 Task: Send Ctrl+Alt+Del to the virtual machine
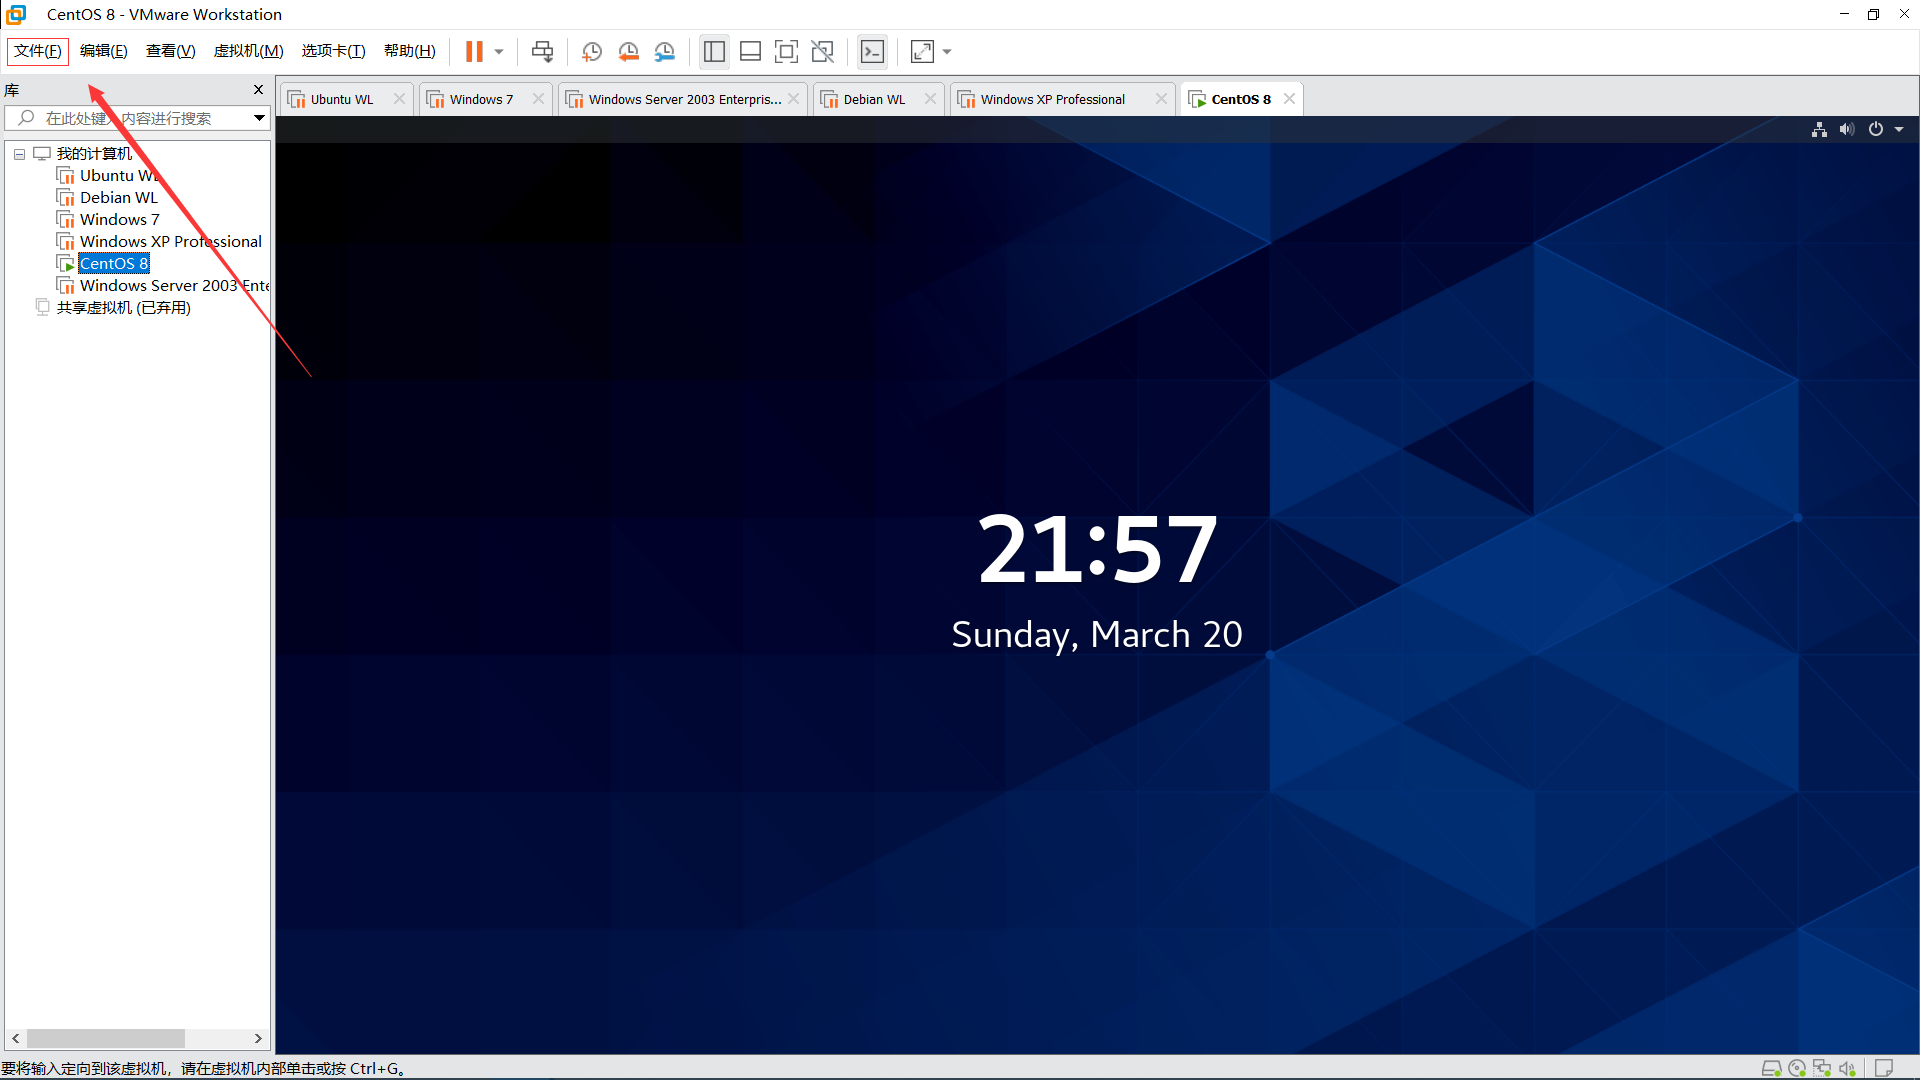[x=542, y=51]
